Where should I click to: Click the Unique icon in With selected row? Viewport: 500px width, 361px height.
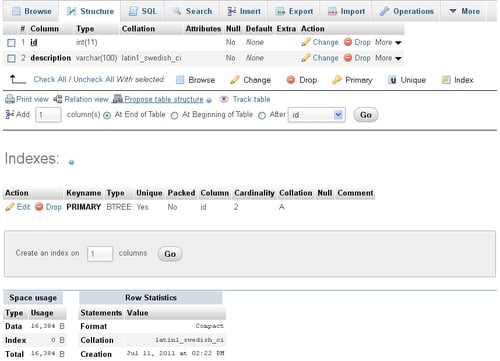click(x=393, y=80)
